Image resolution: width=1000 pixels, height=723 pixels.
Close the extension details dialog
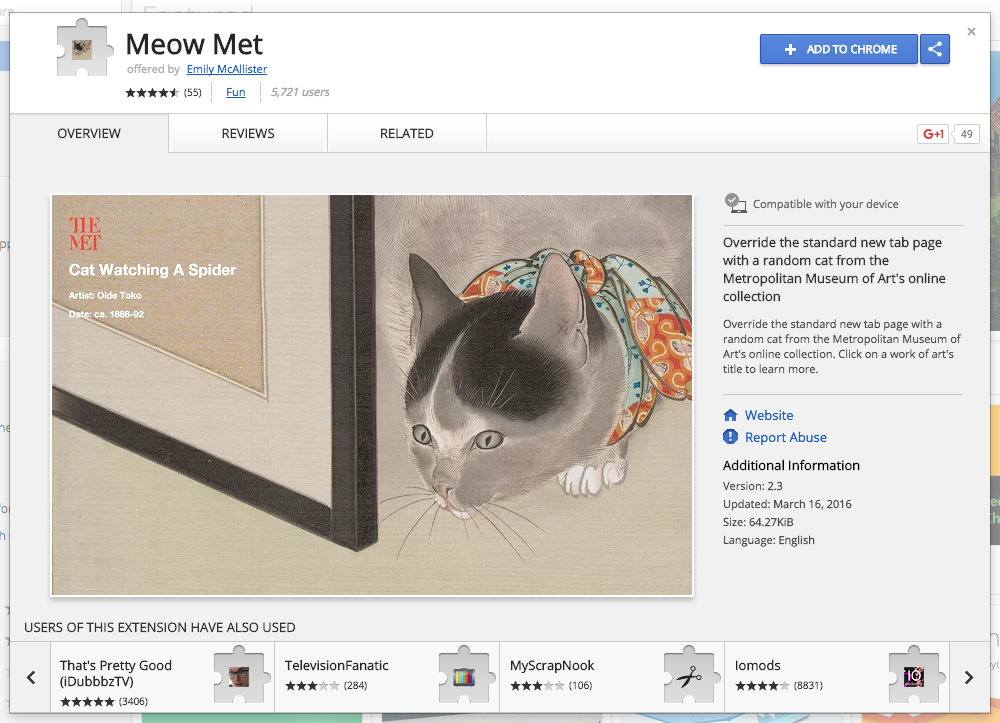[x=971, y=31]
